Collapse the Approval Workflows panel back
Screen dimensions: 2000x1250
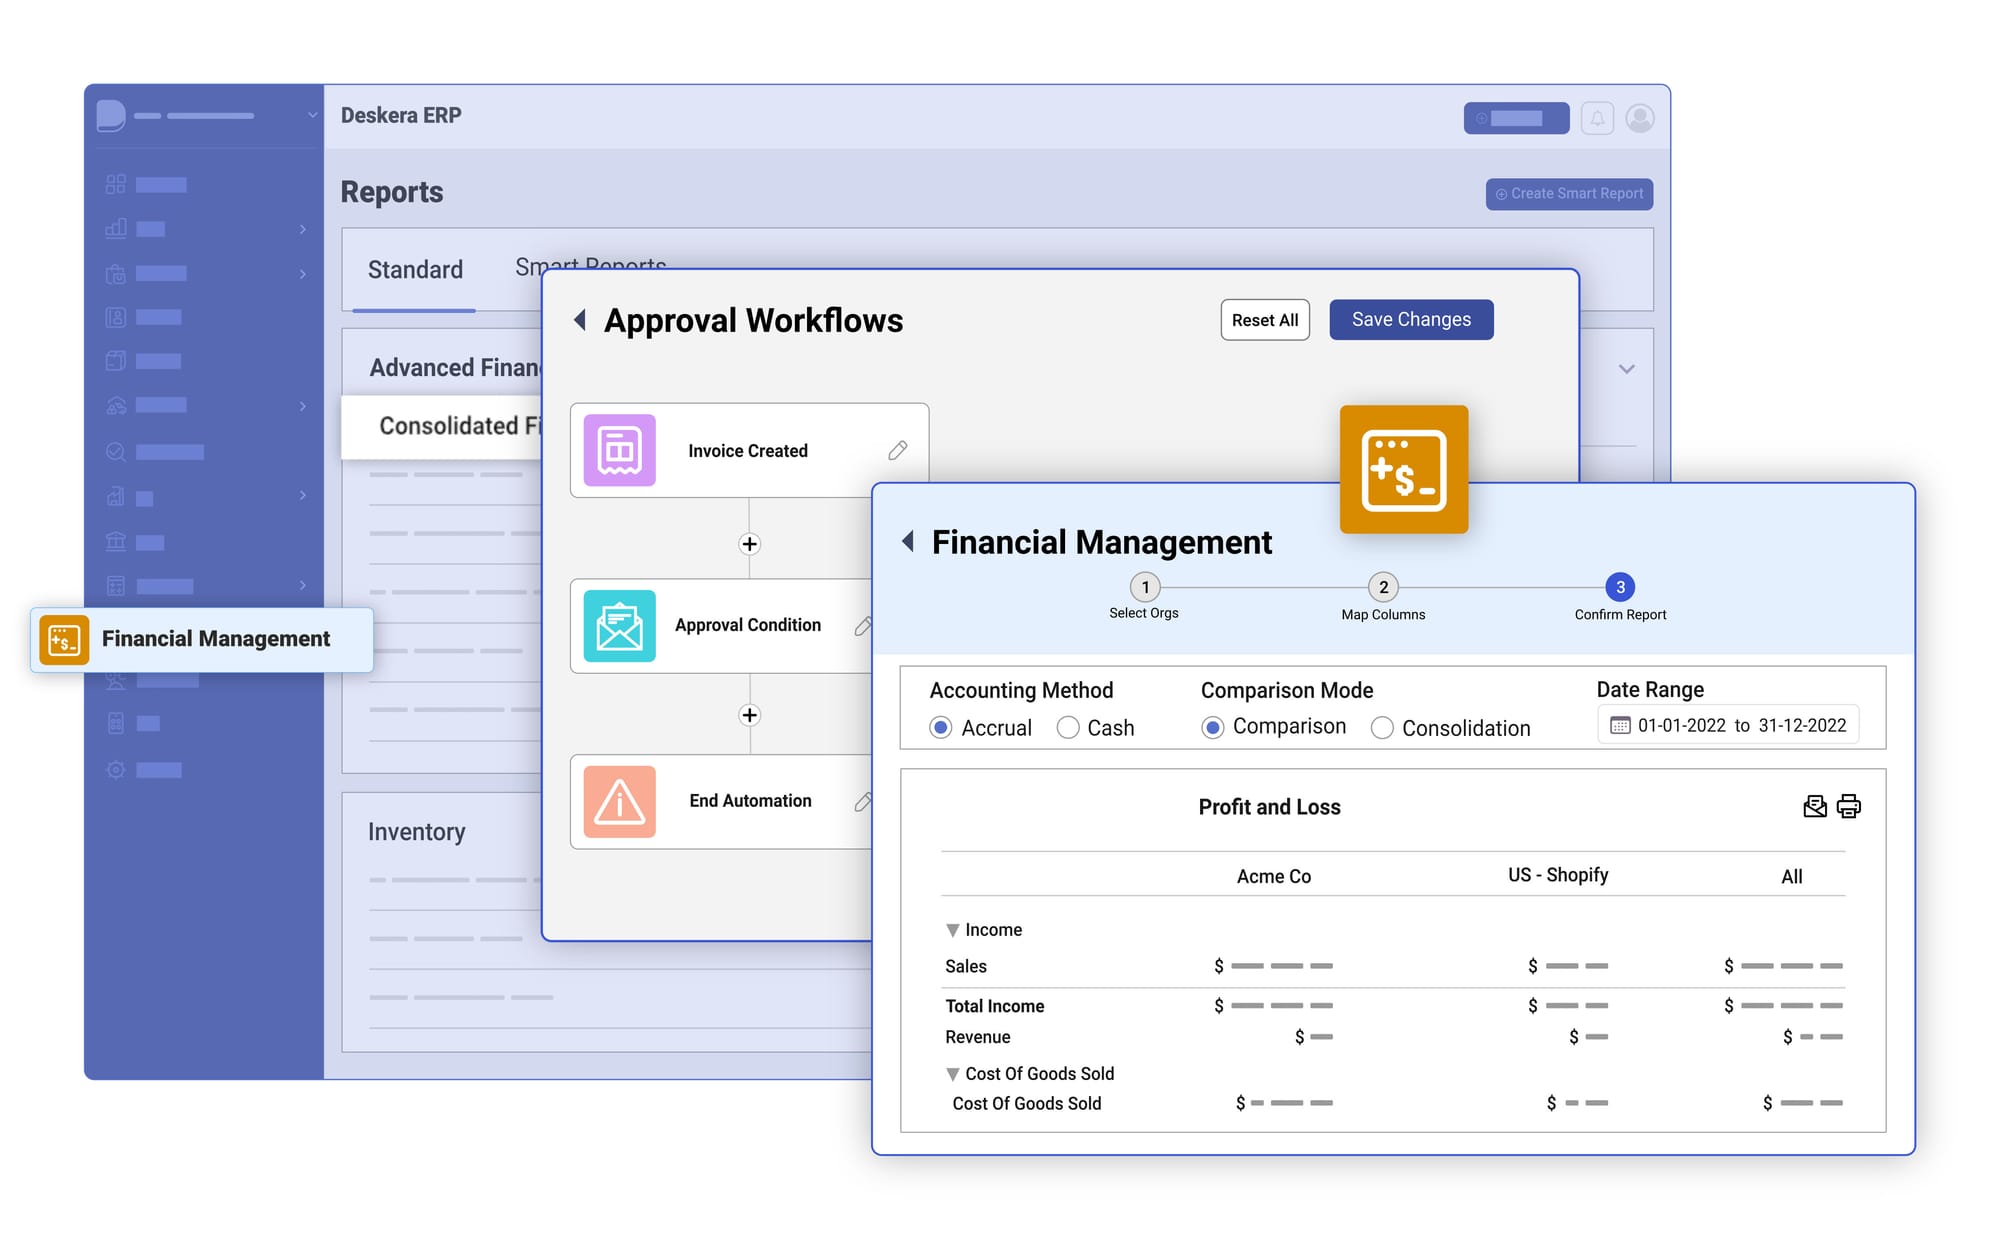coord(577,320)
